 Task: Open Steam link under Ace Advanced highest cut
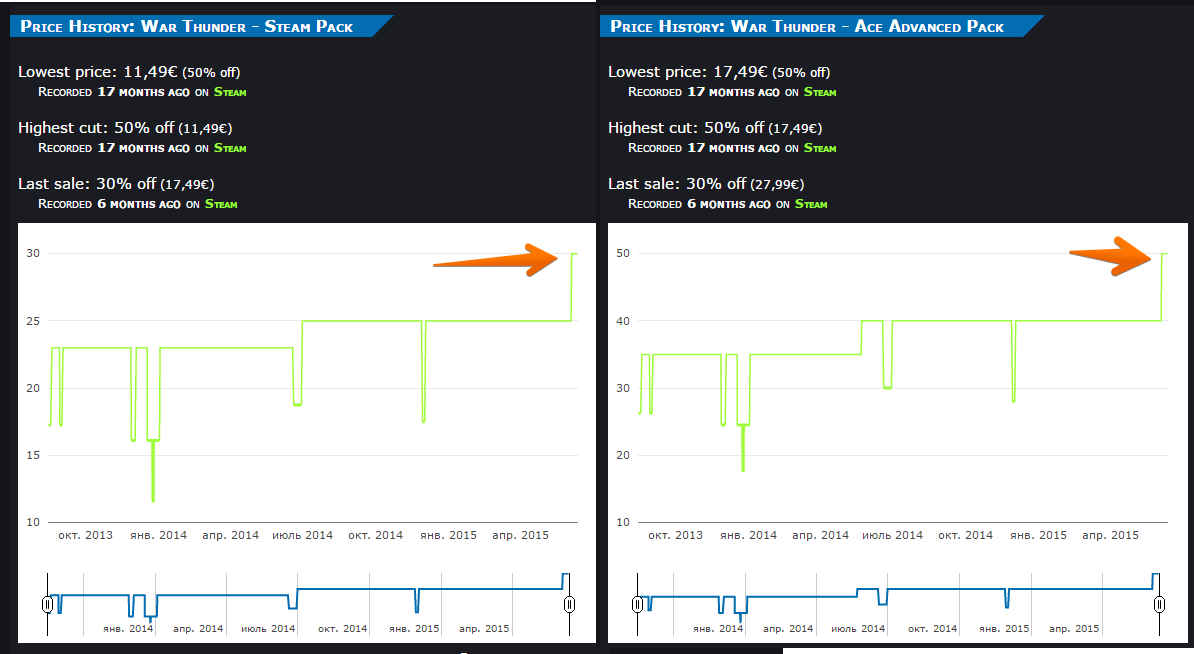tap(820, 148)
